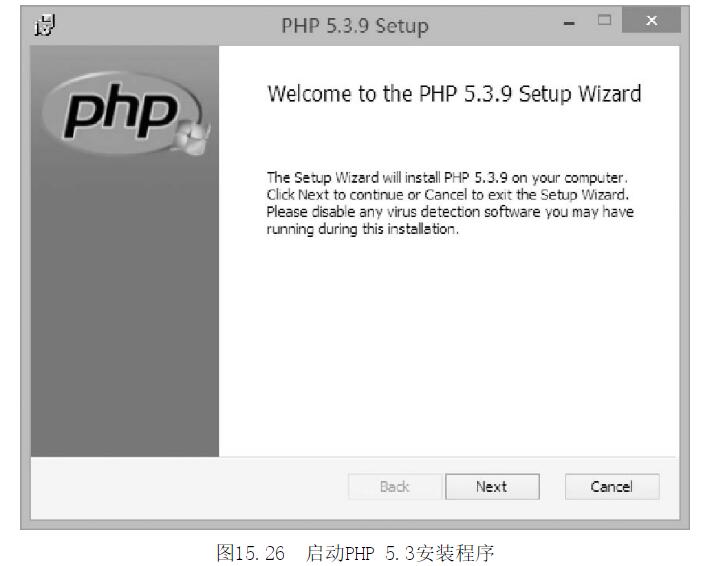Click the line starting "Please disable any virus detection"
Screen dimensions: 708x566
click(x=449, y=212)
